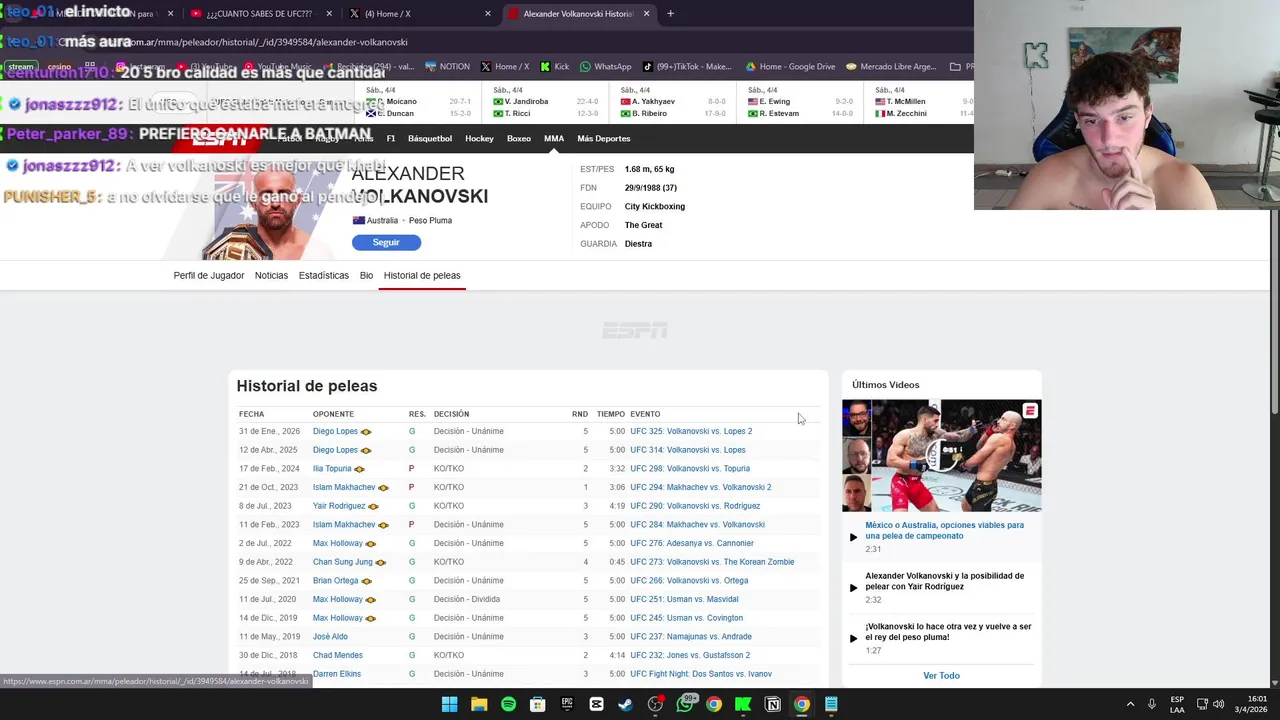Open UFC 276: Adesanya vs. Cannonier event

(x=692, y=543)
